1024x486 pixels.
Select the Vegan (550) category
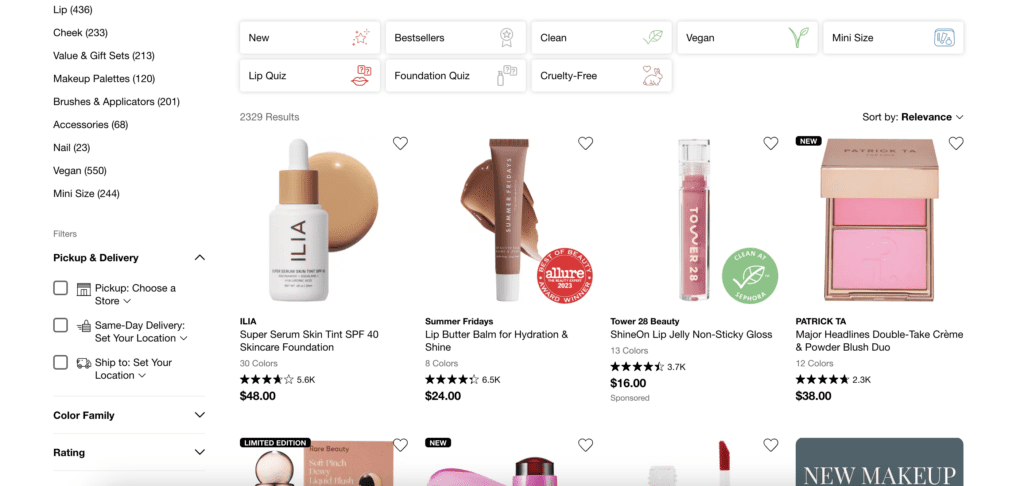(x=80, y=170)
